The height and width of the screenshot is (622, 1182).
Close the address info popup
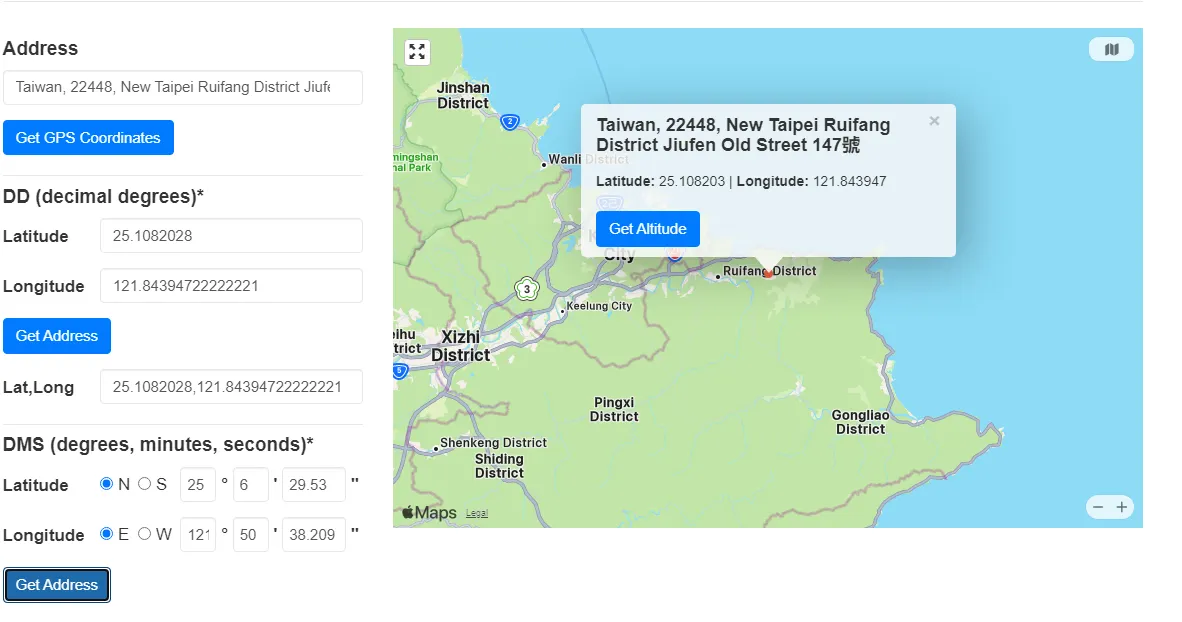(x=934, y=121)
